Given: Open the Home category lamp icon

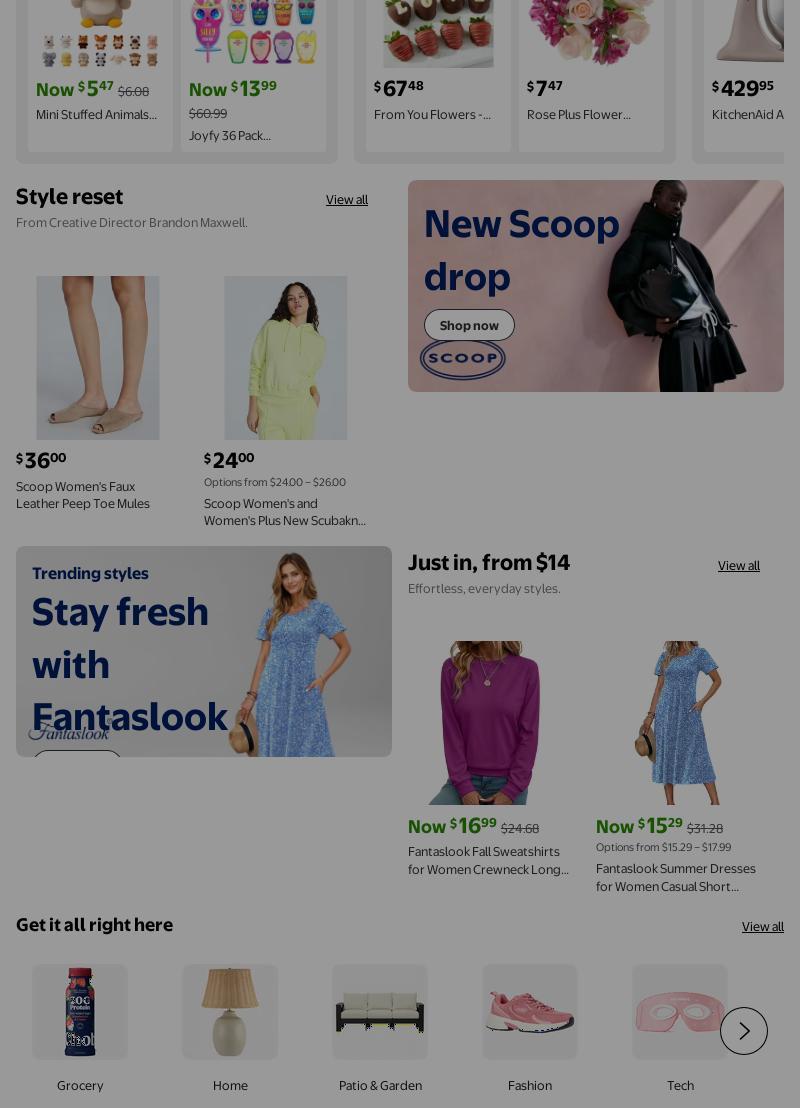Looking at the screenshot, I should pos(230,1012).
